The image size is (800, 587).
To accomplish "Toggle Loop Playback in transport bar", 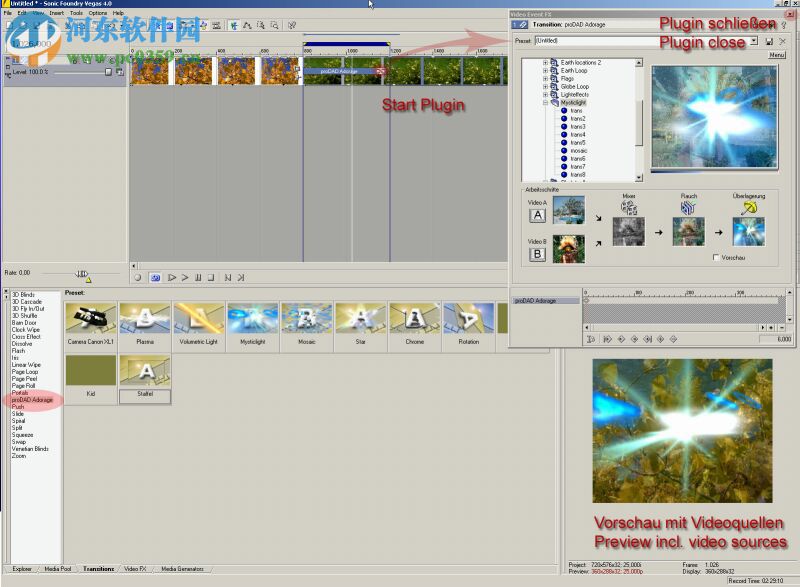I will click(156, 277).
